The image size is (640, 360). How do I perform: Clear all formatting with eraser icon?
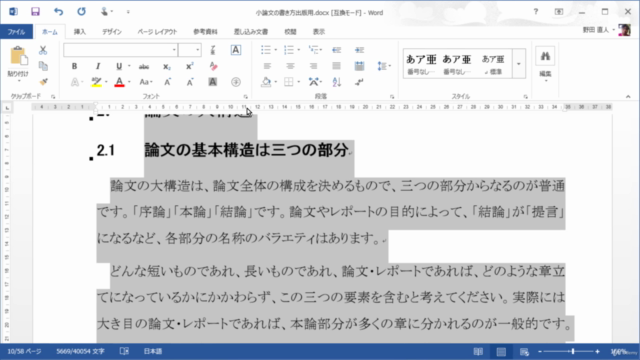213,66
